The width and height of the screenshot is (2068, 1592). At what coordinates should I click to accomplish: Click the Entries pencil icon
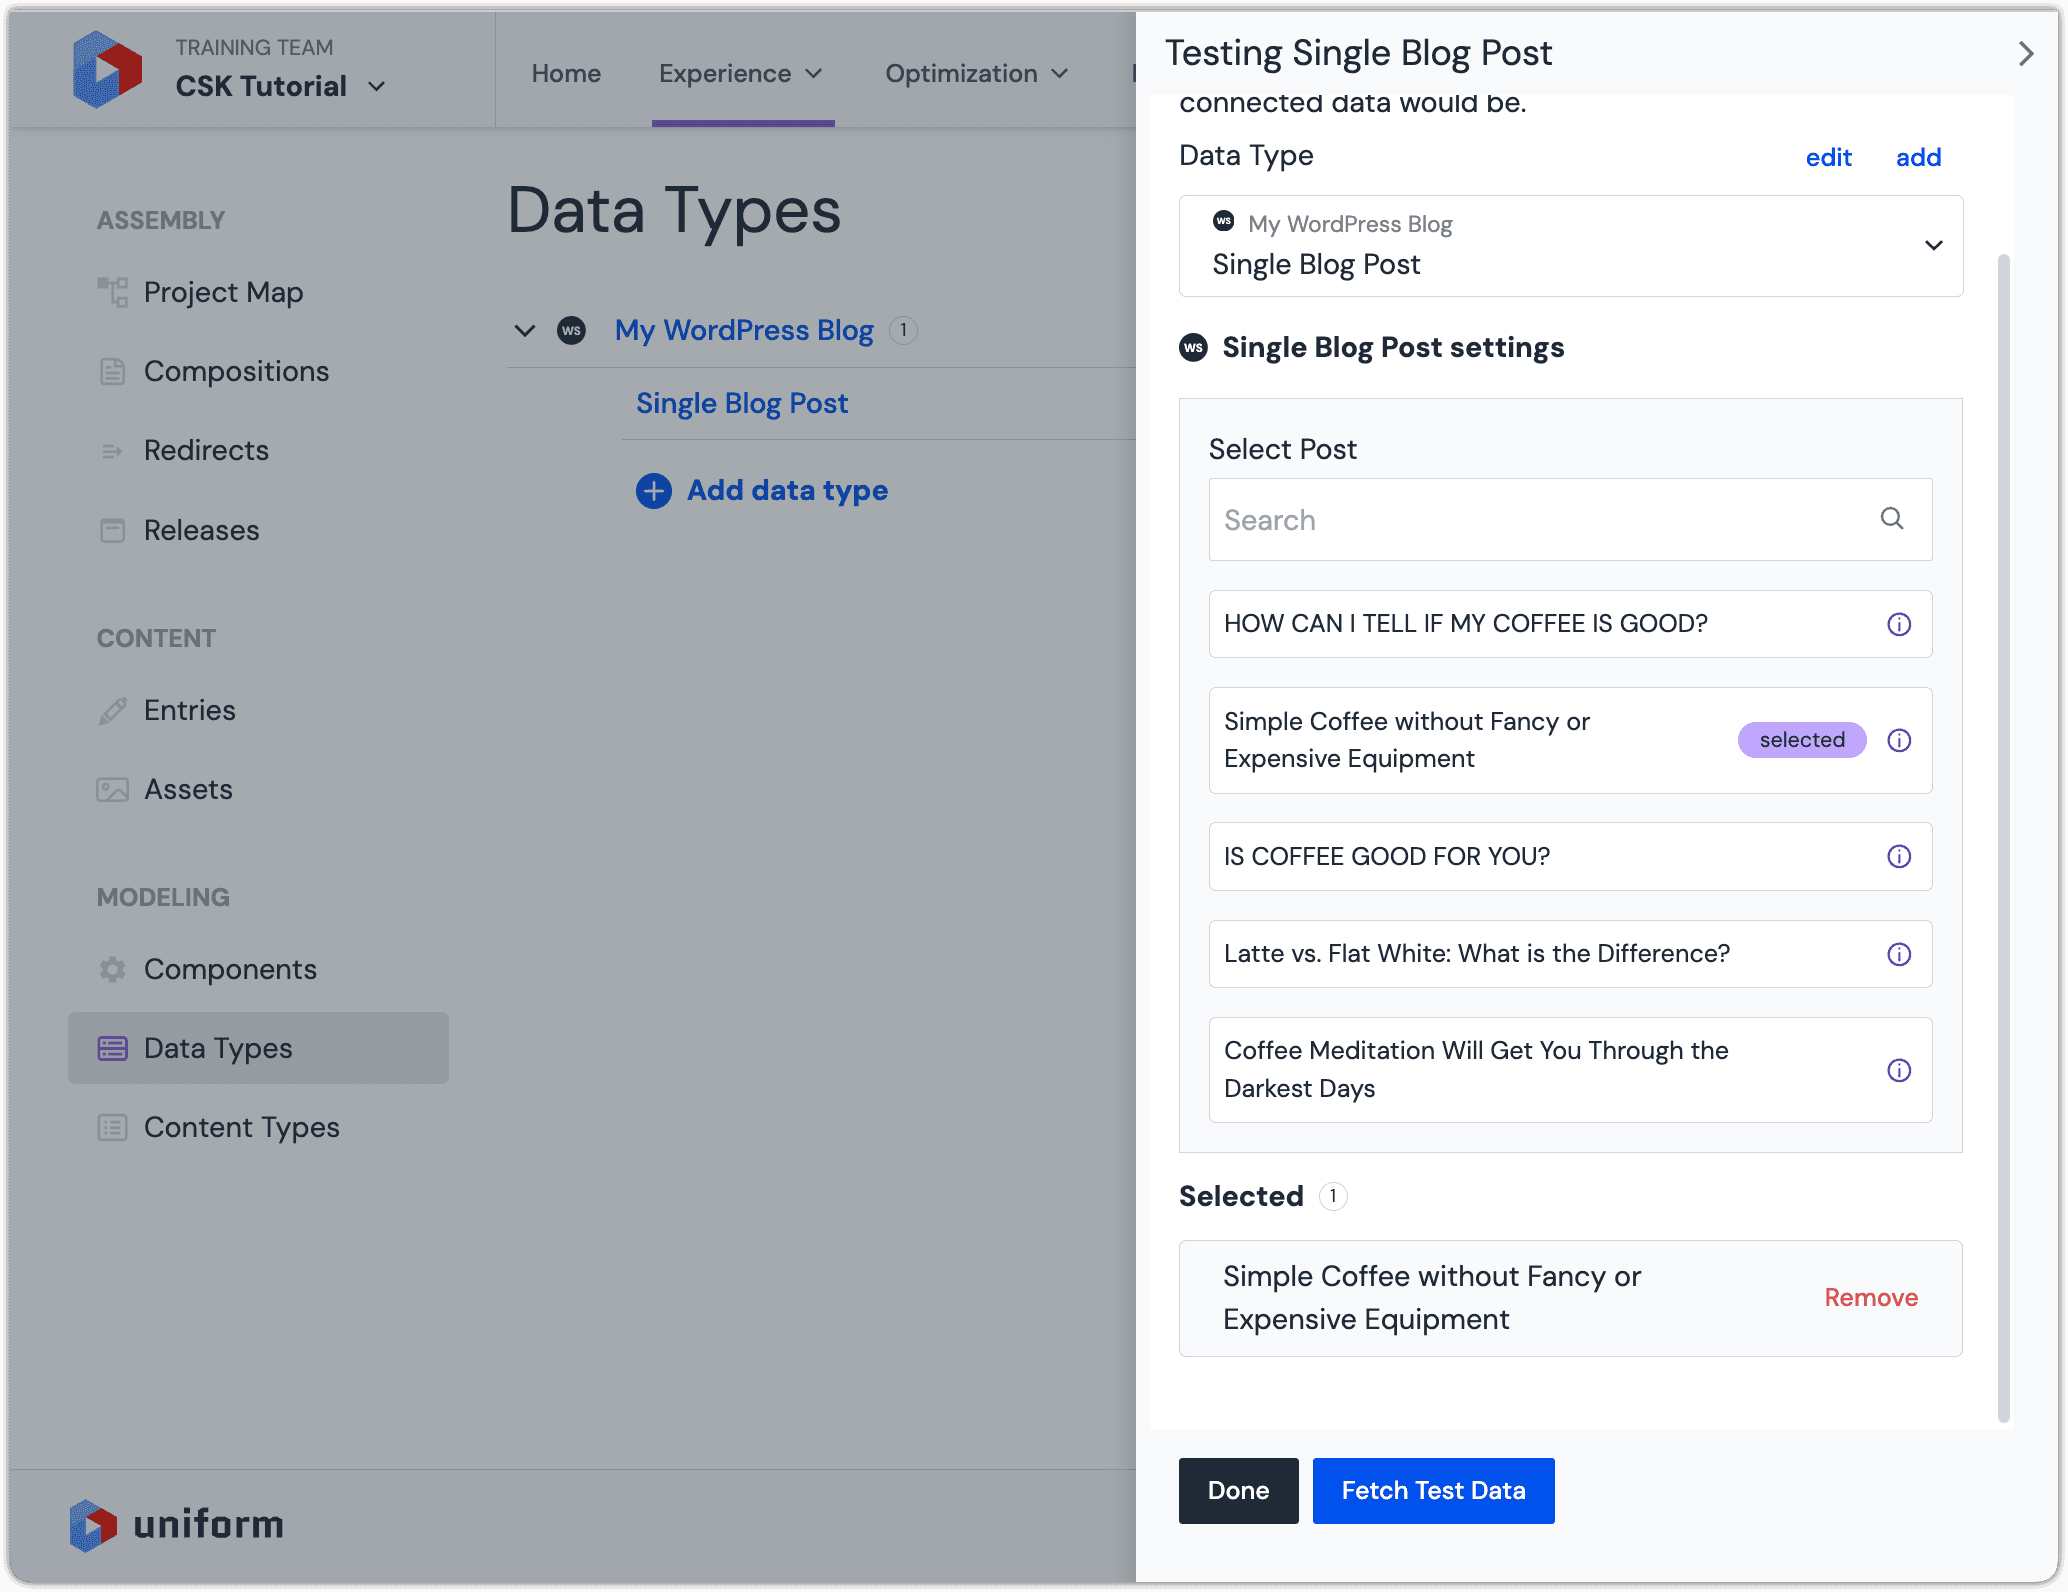click(x=112, y=711)
